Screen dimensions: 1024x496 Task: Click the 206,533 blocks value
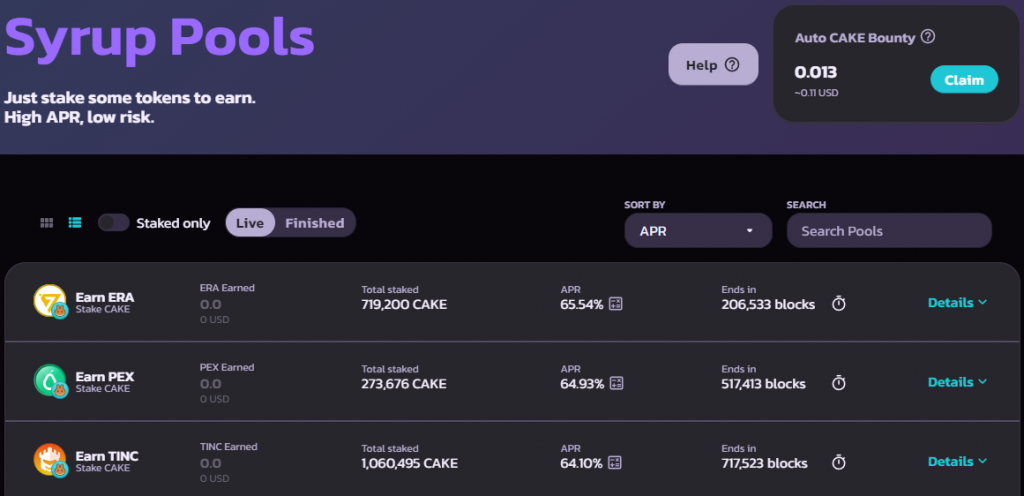(768, 305)
